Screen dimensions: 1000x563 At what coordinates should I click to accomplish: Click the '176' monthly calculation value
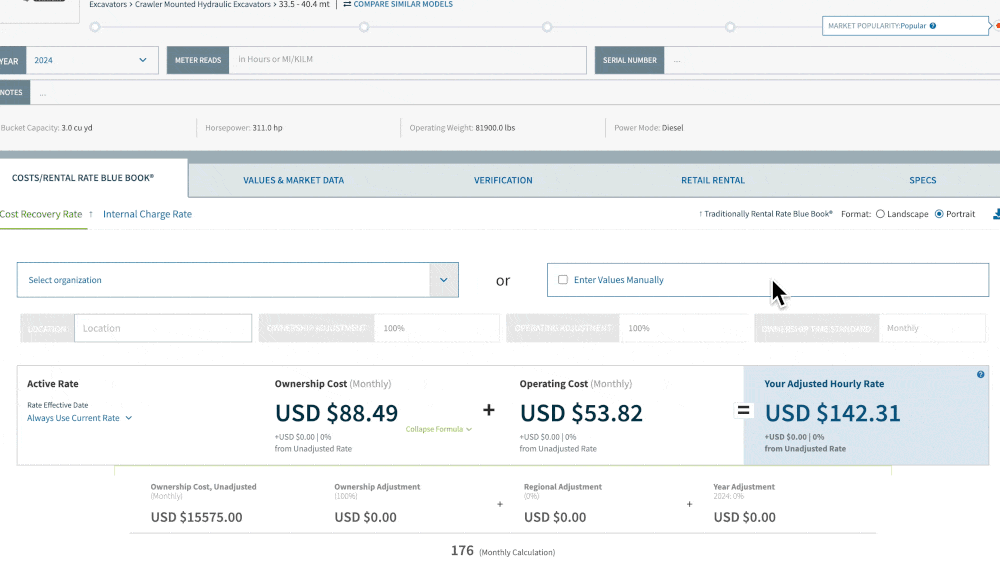tap(462, 550)
